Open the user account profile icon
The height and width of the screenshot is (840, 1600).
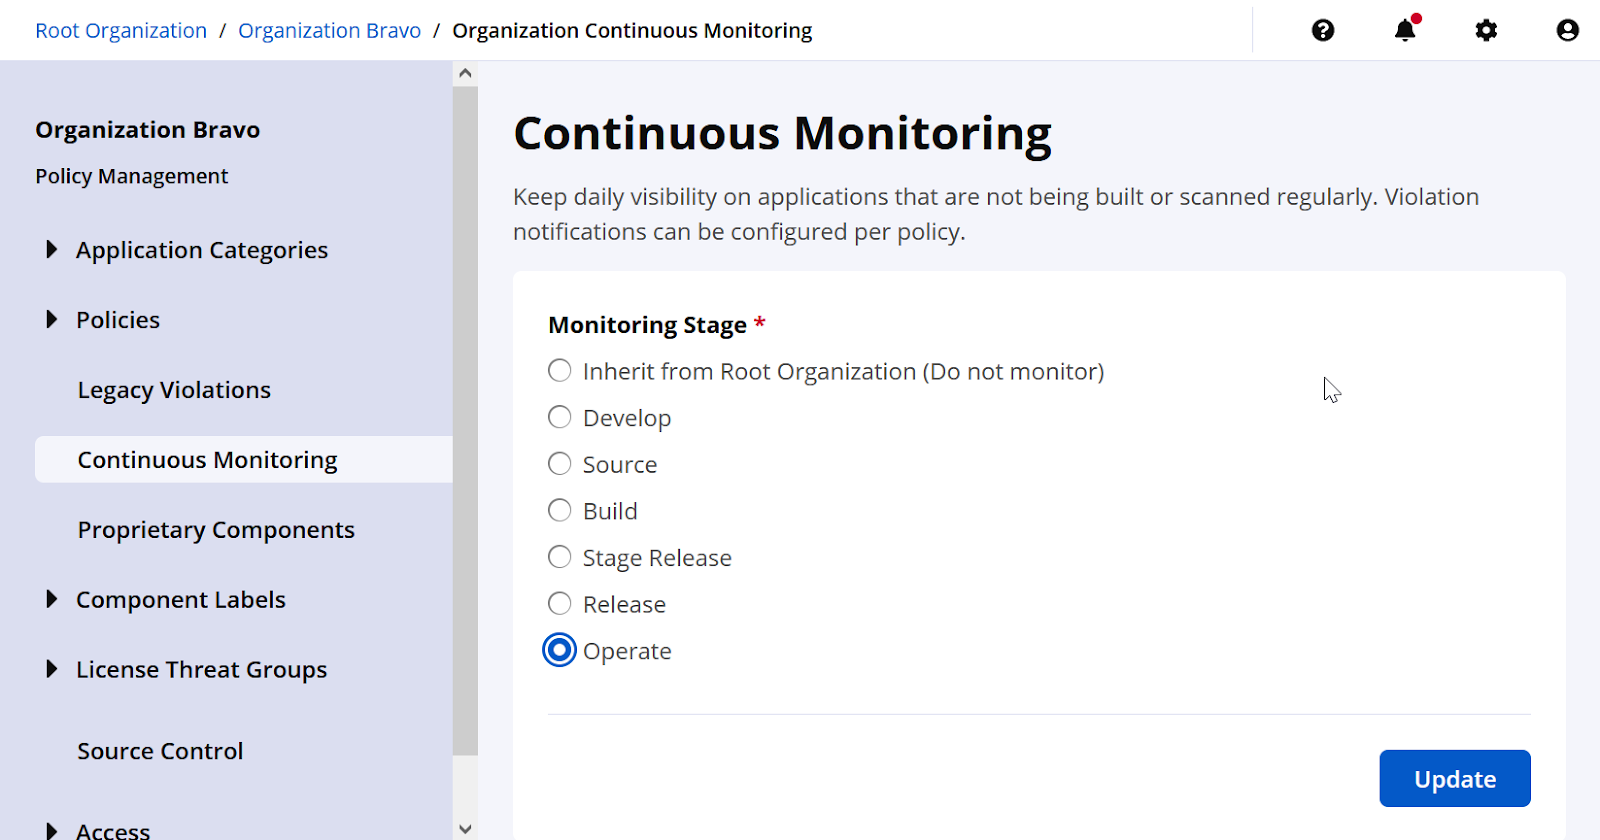[x=1567, y=31]
